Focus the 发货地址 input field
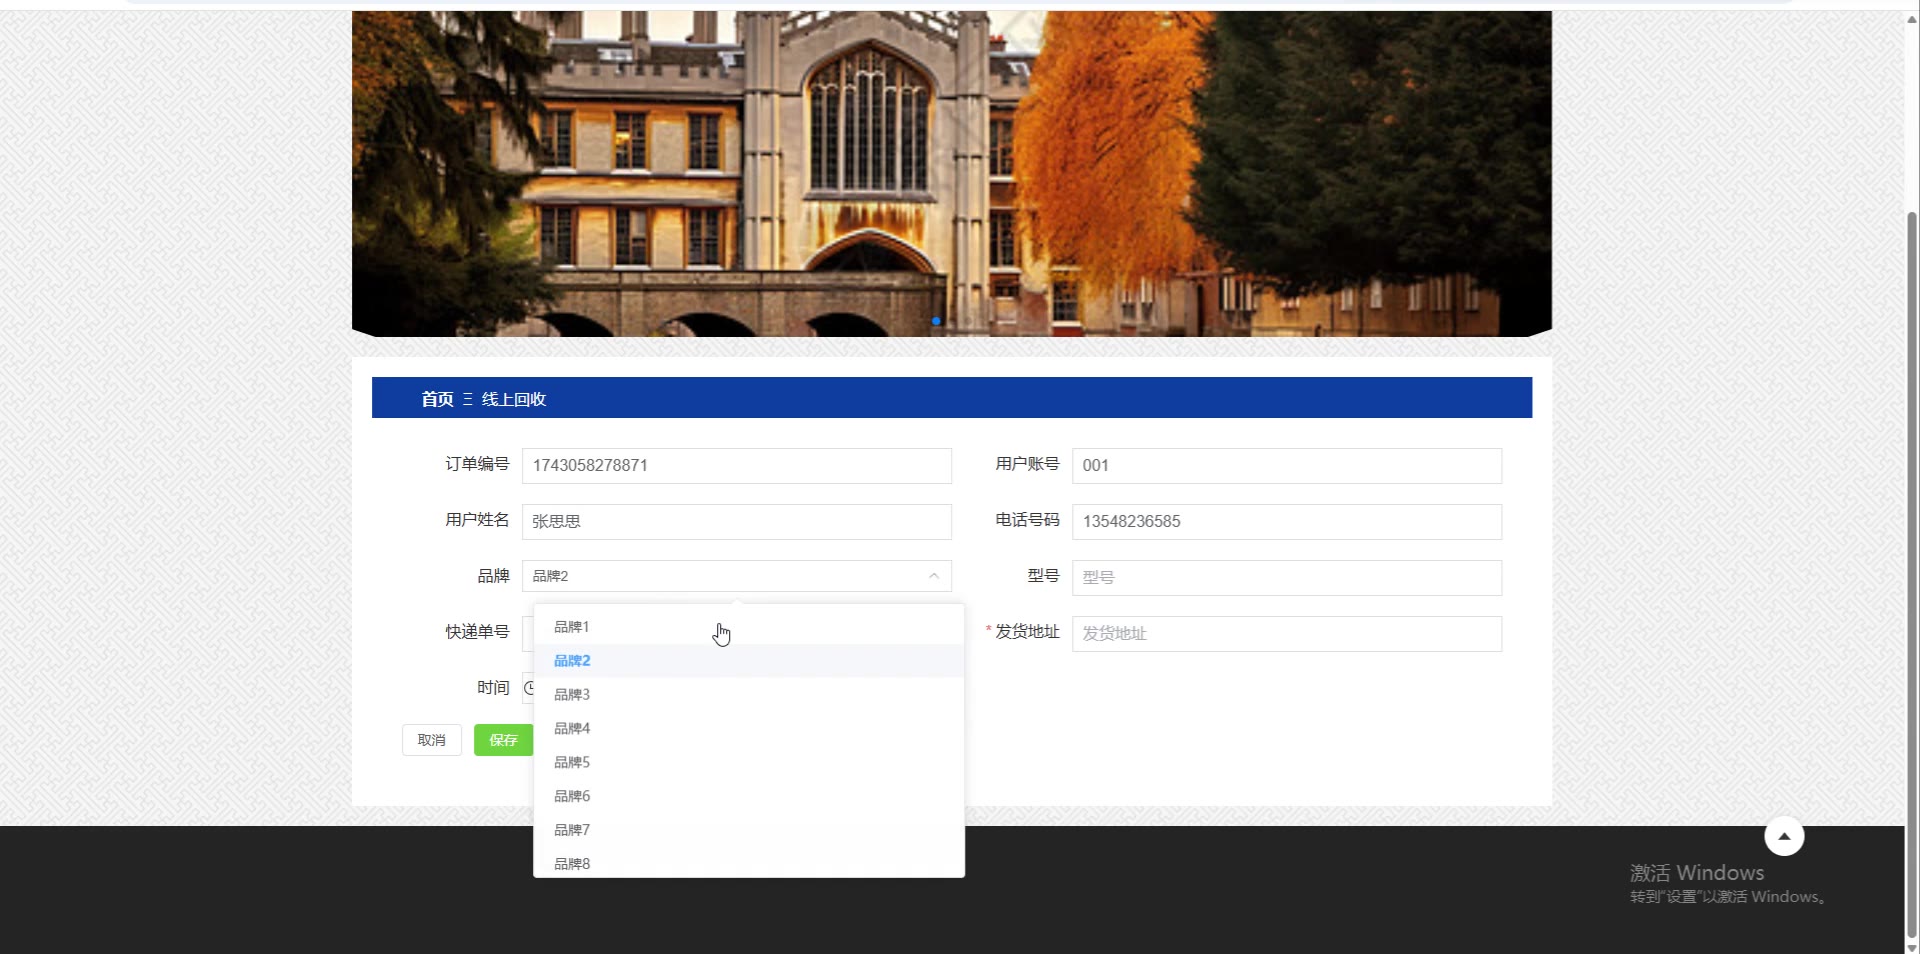 point(1287,634)
